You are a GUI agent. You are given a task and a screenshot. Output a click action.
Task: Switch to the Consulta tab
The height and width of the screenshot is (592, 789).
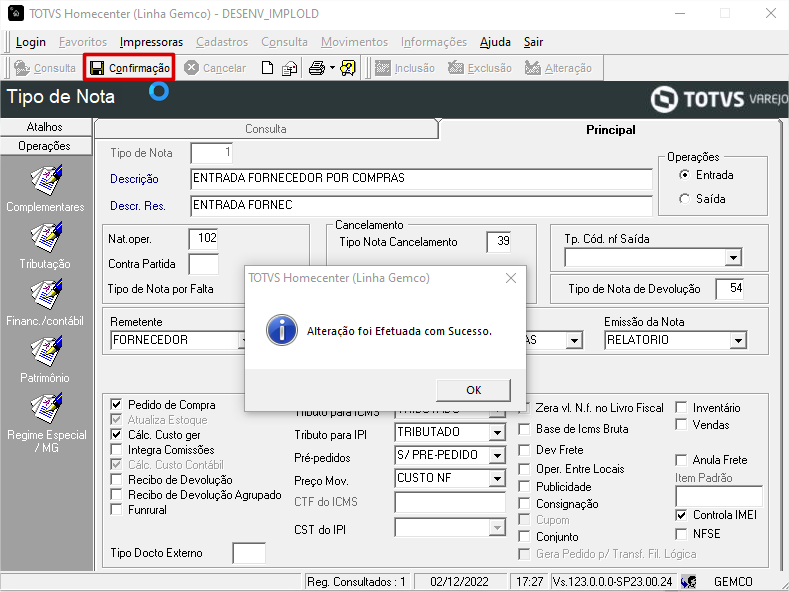click(266, 129)
